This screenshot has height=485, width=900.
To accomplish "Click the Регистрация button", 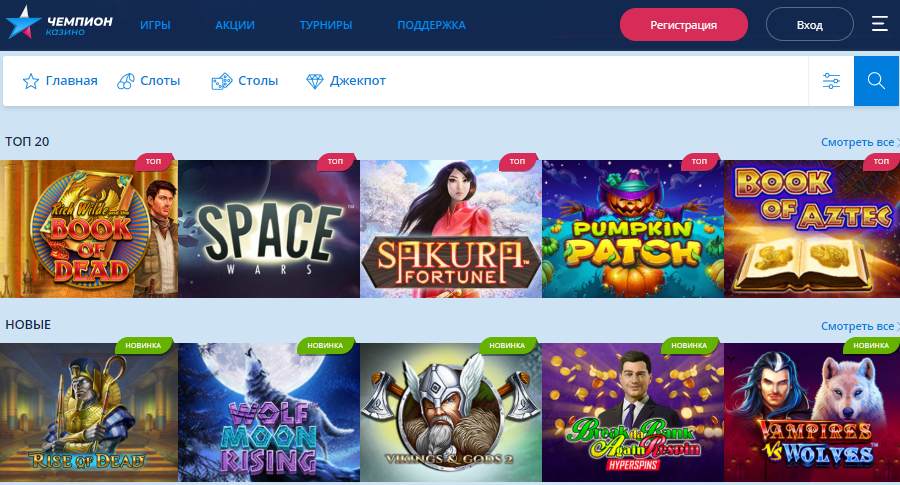I will pyautogui.click(x=684, y=25).
